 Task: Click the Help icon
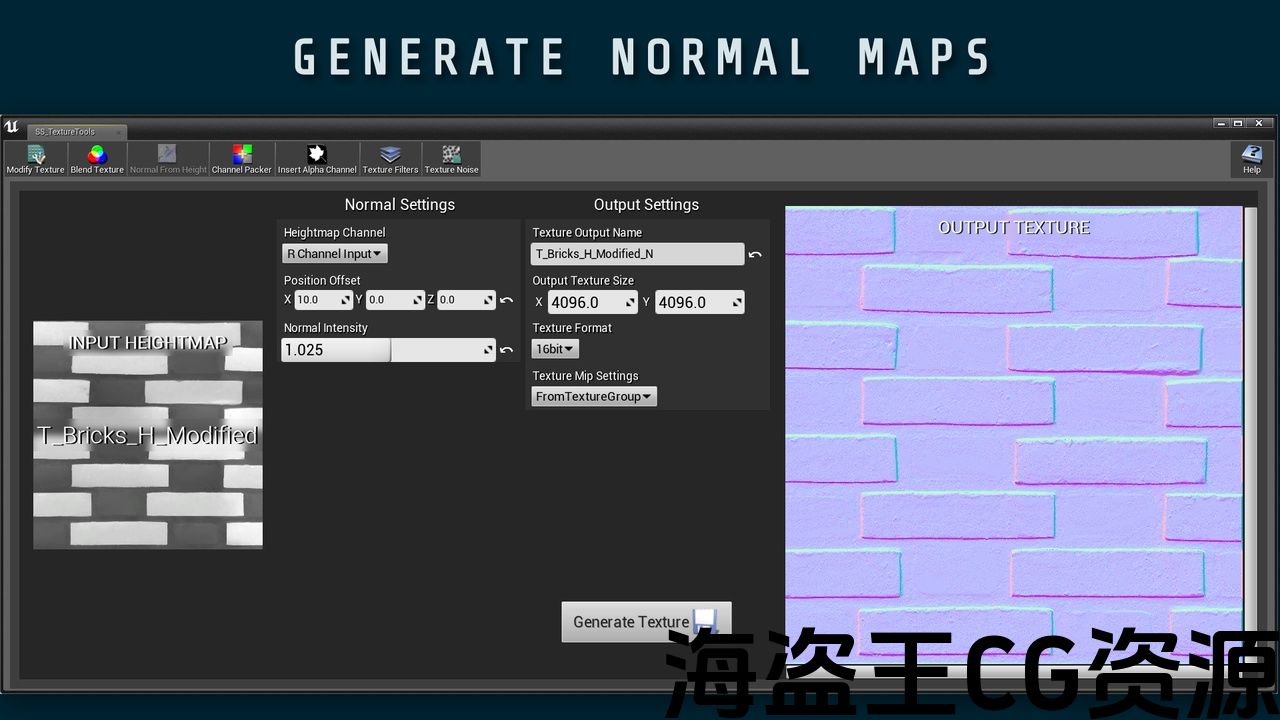pyautogui.click(x=1251, y=159)
